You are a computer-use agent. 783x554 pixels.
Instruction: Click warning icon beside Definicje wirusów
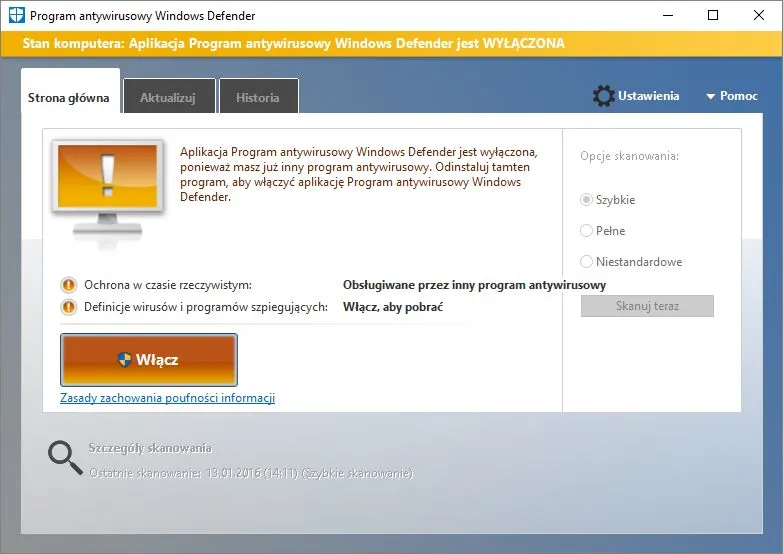(68, 307)
